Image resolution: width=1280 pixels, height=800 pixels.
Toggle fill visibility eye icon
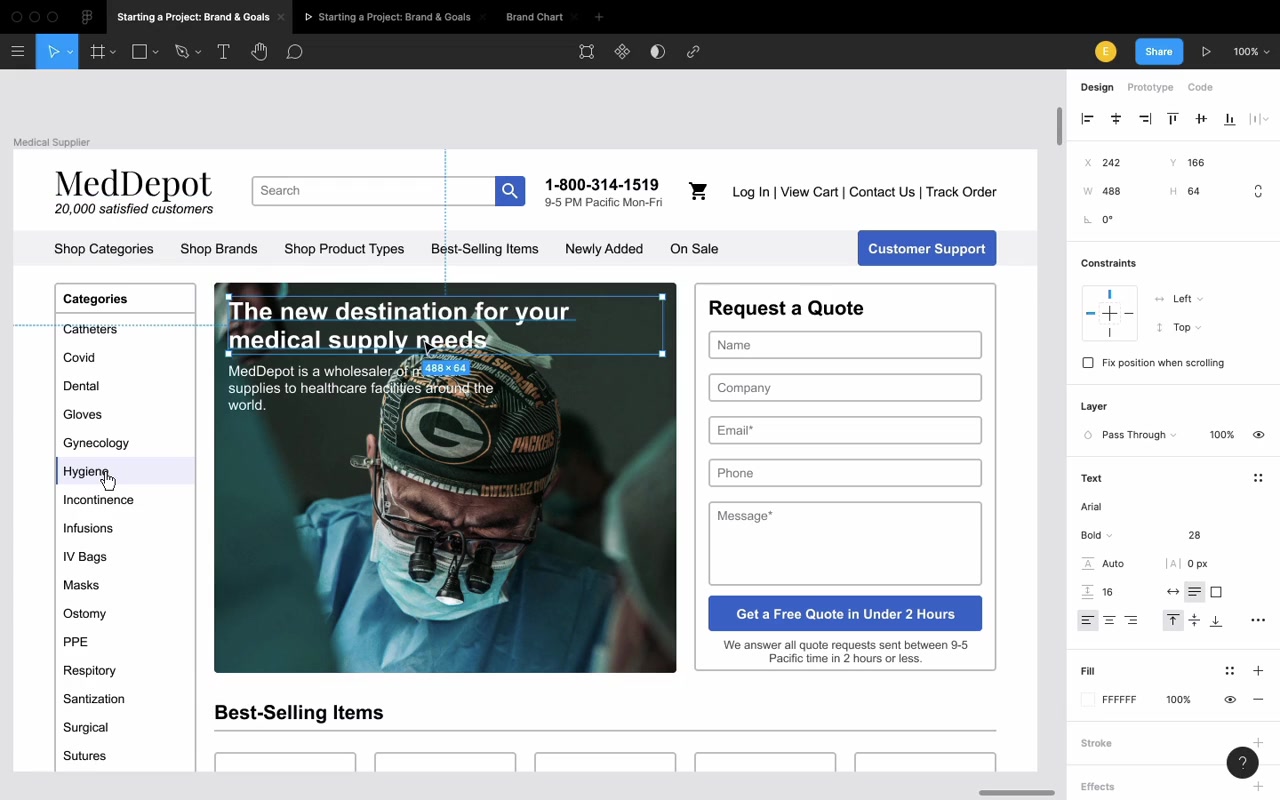tap(1230, 700)
